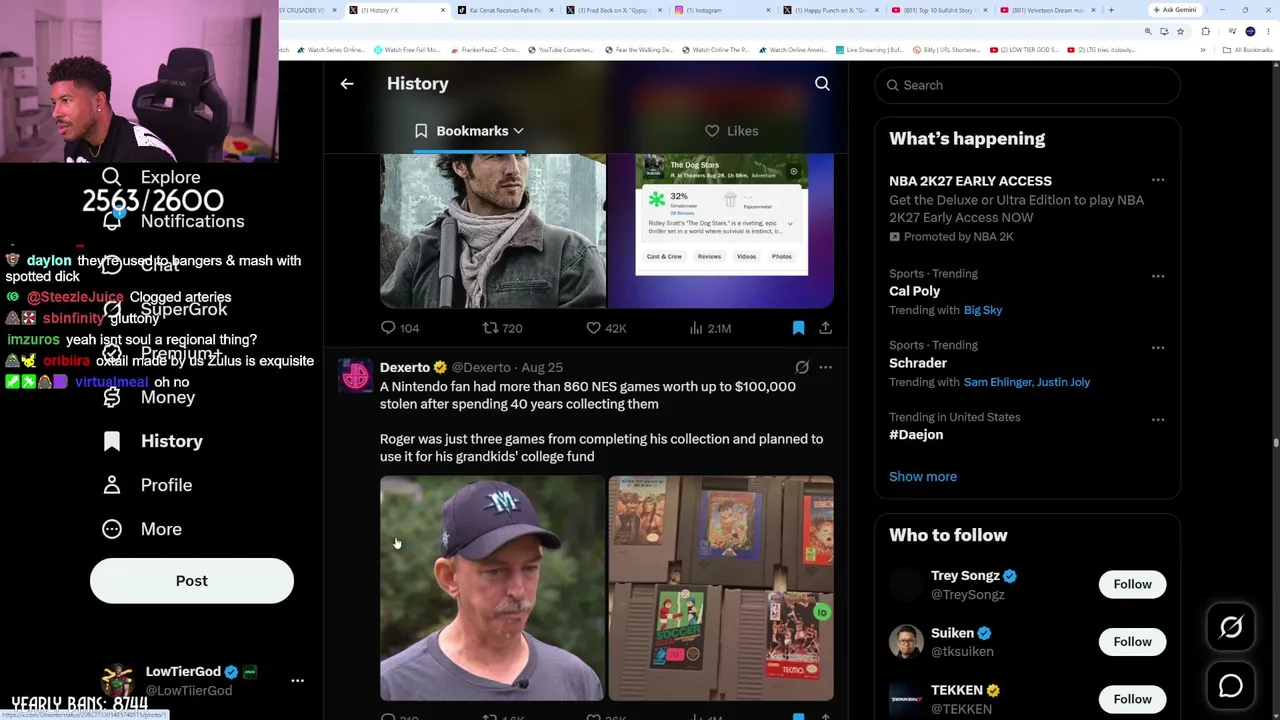Open account menu dots beside LowTierGod
The image size is (1280, 720).
point(297,680)
